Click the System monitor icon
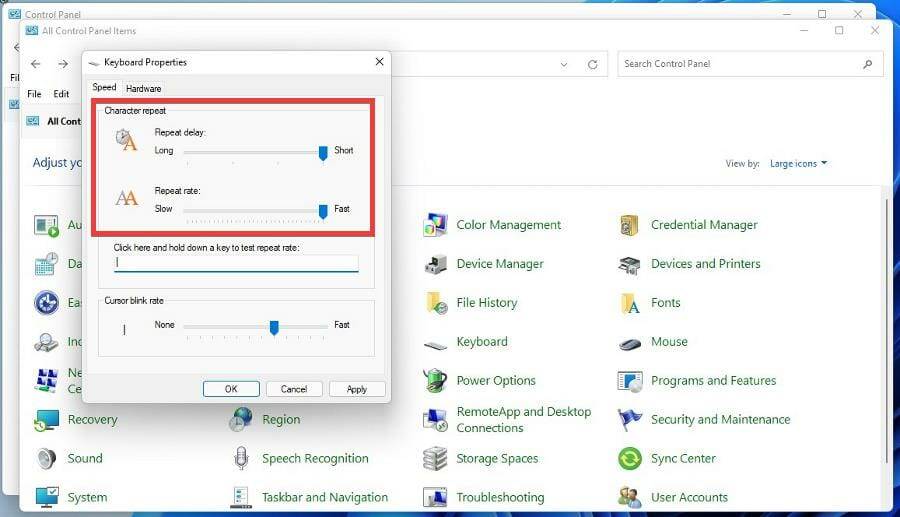The image size is (900, 517). (x=46, y=497)
